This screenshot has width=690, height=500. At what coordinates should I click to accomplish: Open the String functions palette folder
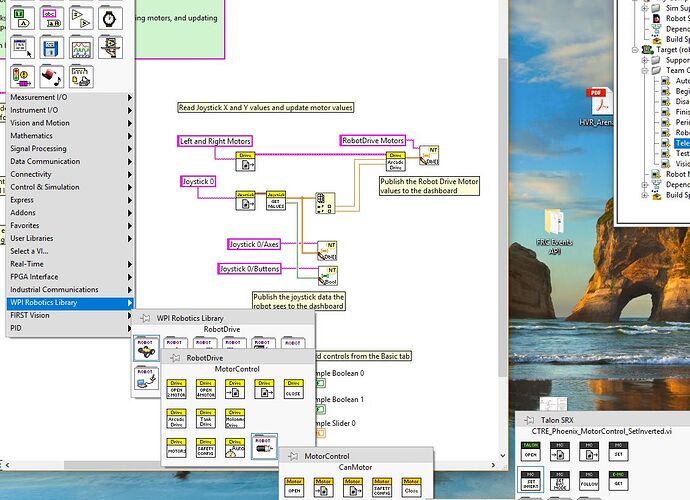point(51,18)
